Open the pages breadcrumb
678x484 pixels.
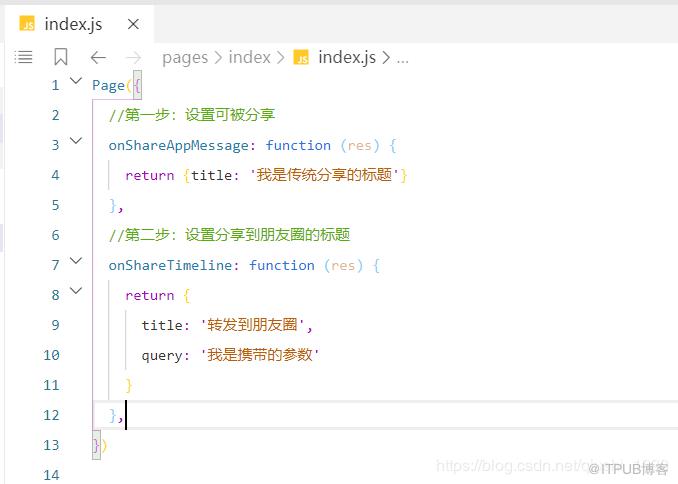click(x=185, y=58)
